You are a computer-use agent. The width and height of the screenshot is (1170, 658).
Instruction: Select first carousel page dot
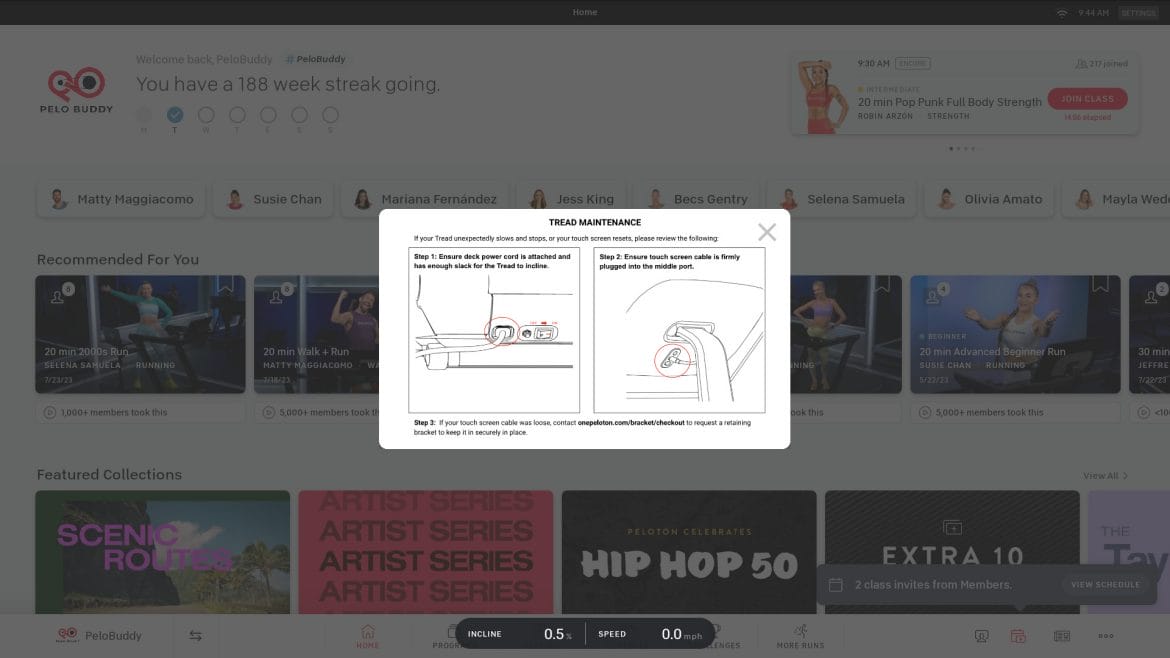951,148
